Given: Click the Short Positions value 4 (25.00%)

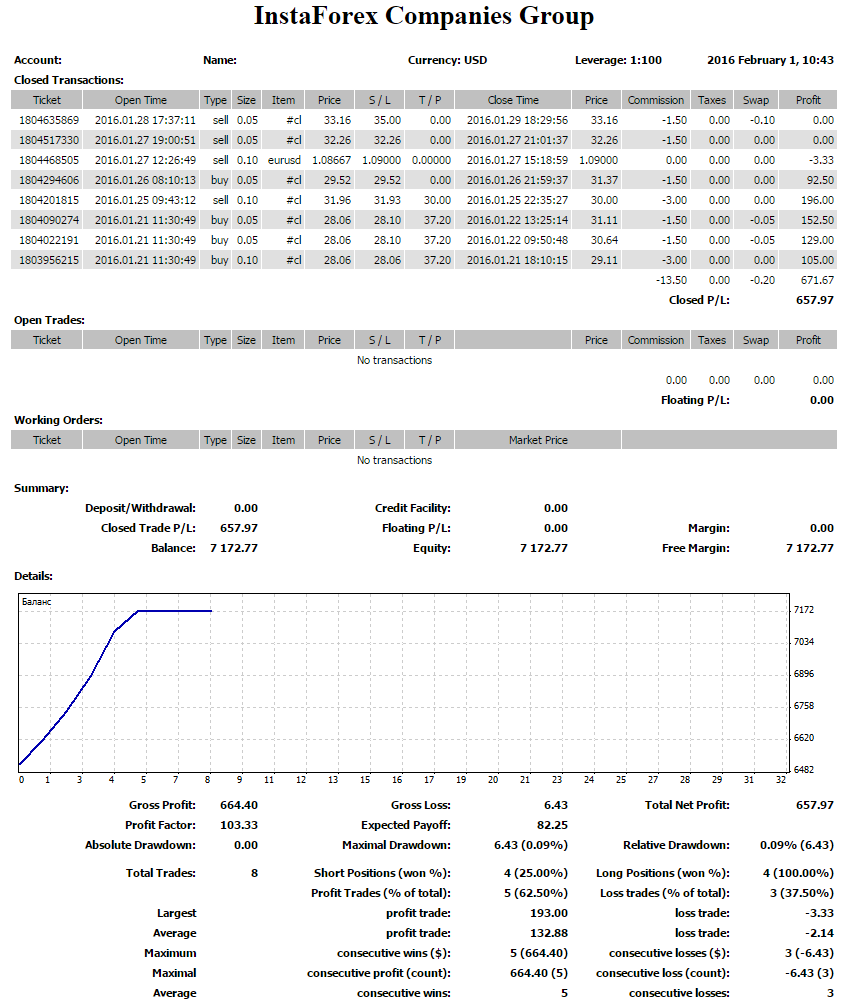Looking at the screenshot, I should coord(536,873).
